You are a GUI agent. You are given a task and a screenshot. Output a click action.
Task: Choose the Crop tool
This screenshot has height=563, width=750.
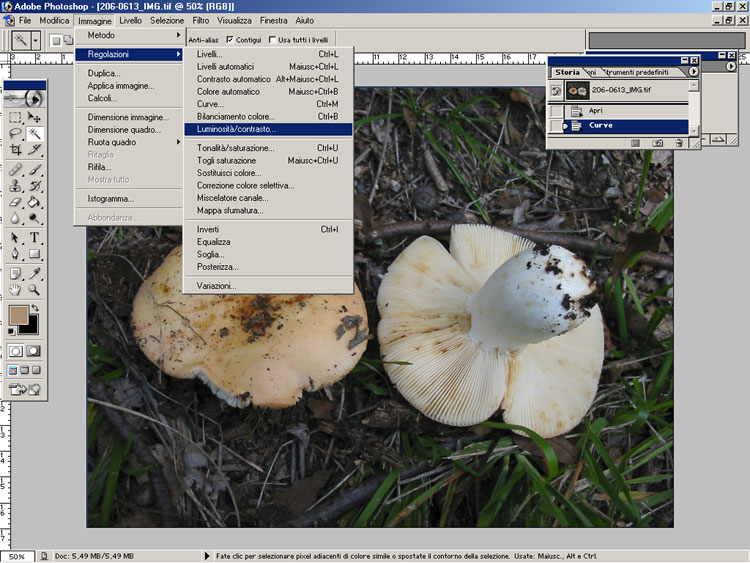tap(15, 150)
